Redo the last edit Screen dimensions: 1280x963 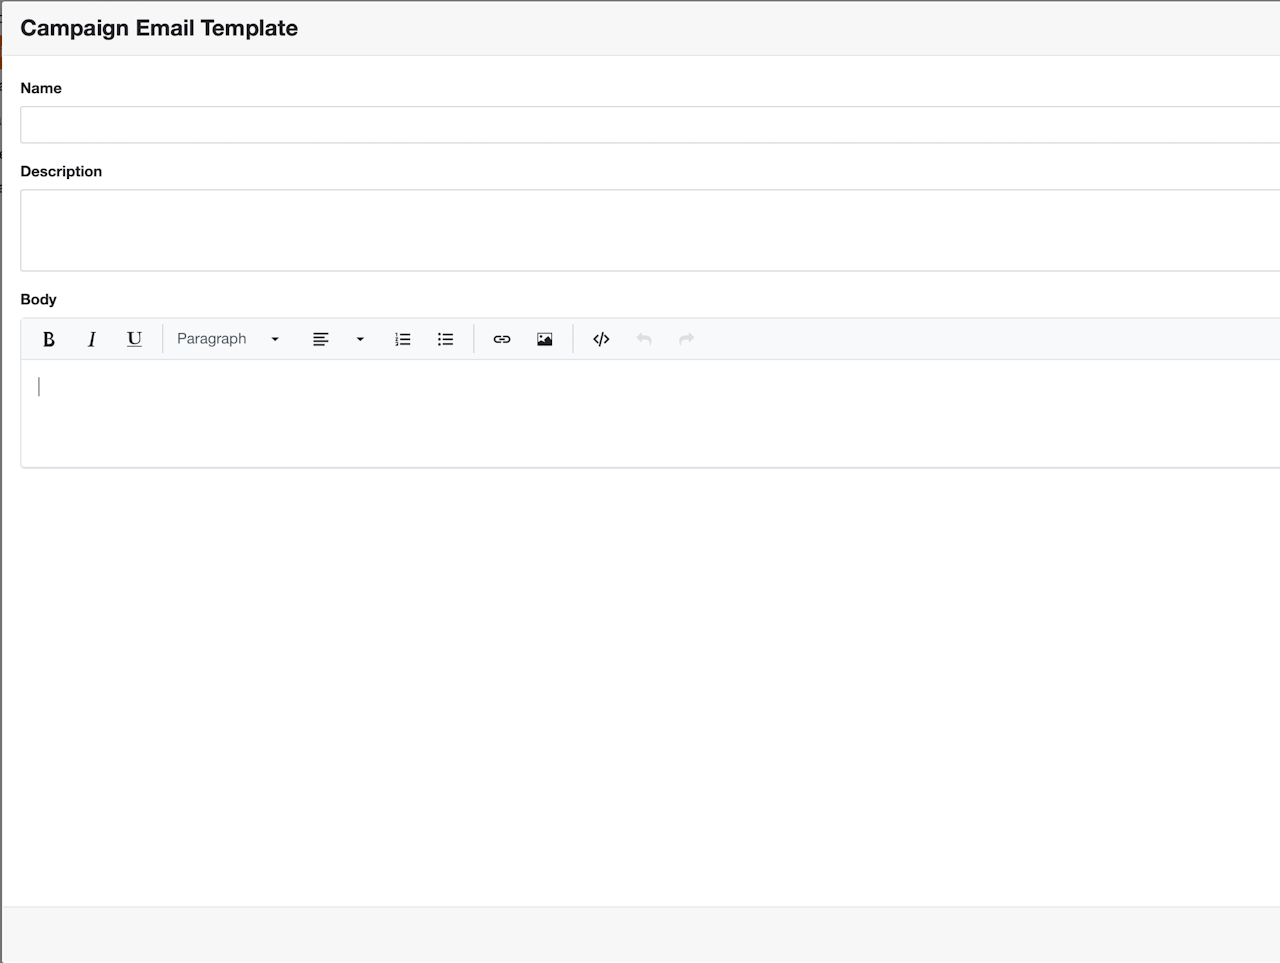pyautogui.click(x=686, y=339)
